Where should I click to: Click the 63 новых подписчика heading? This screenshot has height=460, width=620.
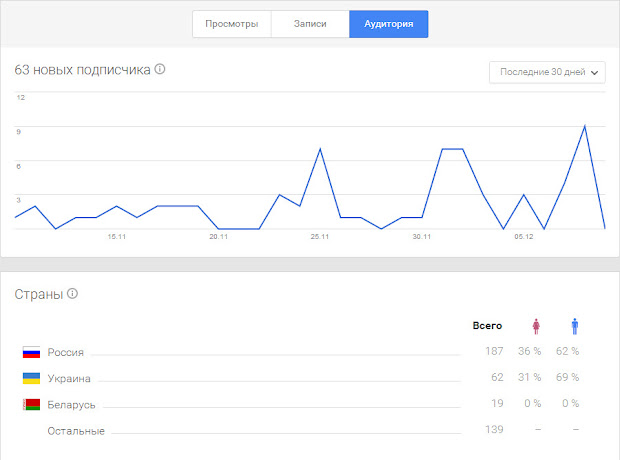(x=82, y=70)
